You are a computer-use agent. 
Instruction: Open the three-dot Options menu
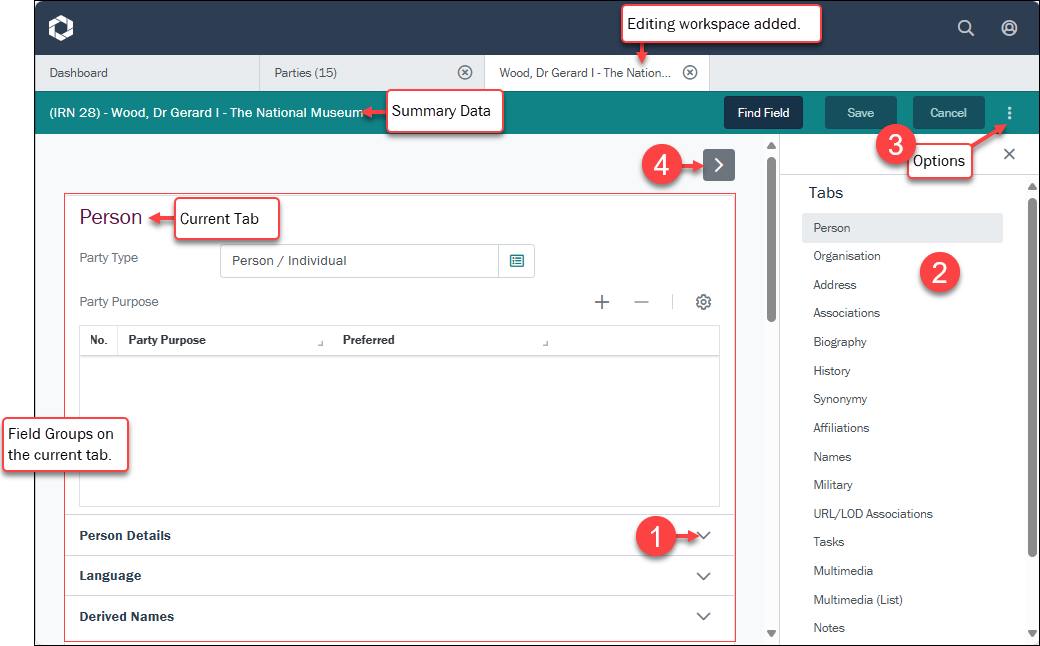[x=1009, y=113]
